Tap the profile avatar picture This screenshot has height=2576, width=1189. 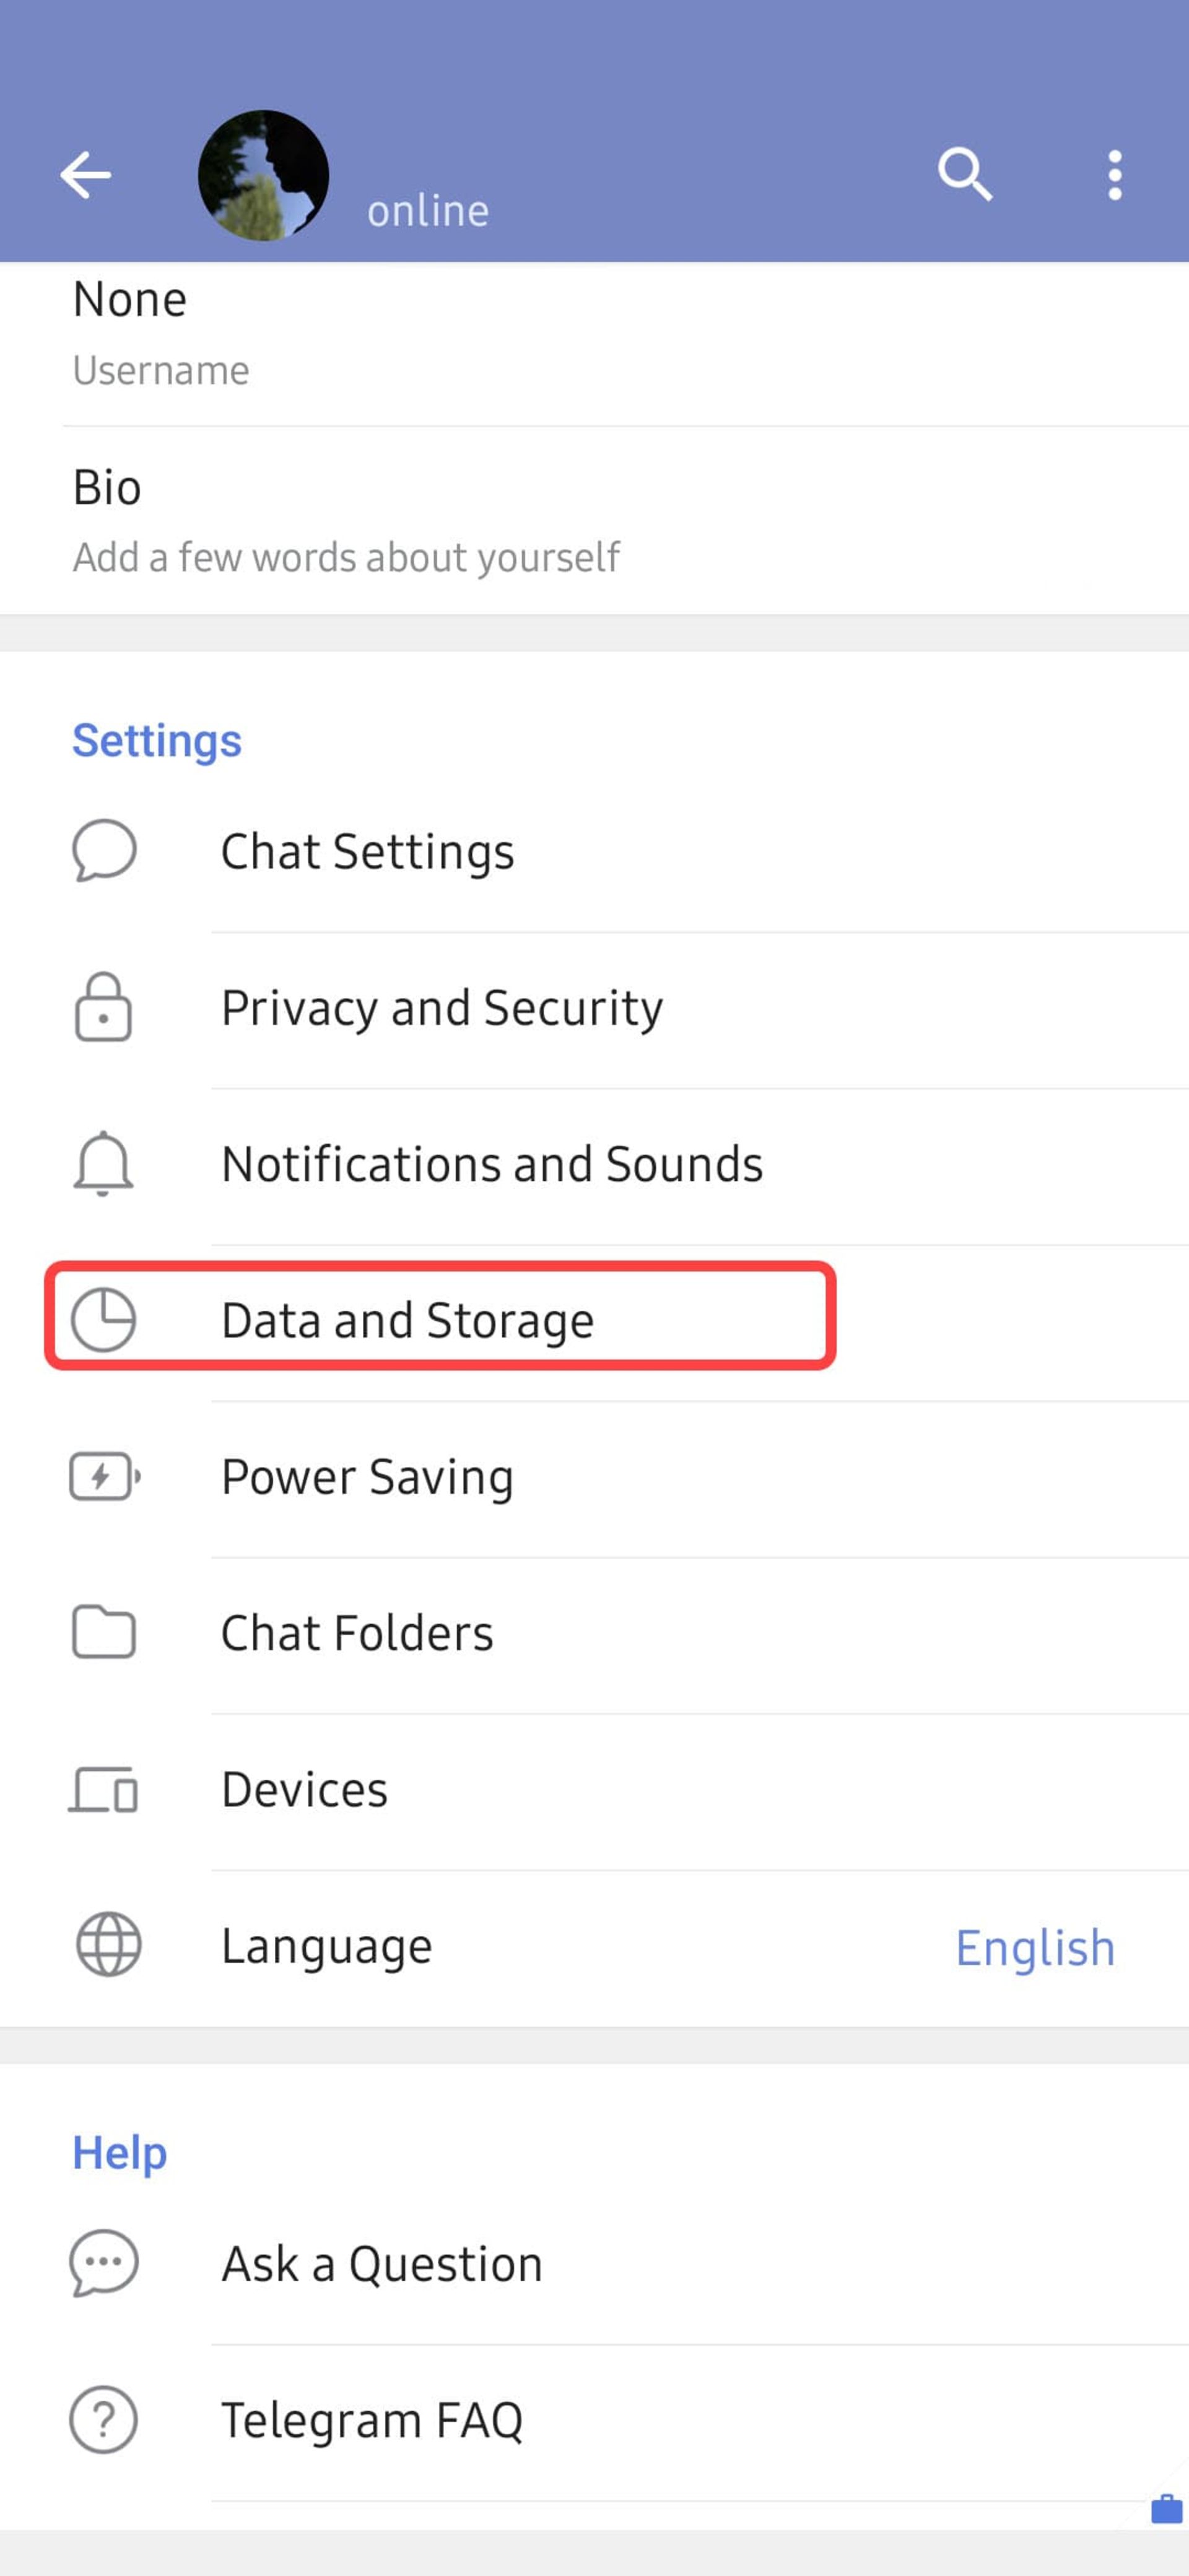point(263,175)
